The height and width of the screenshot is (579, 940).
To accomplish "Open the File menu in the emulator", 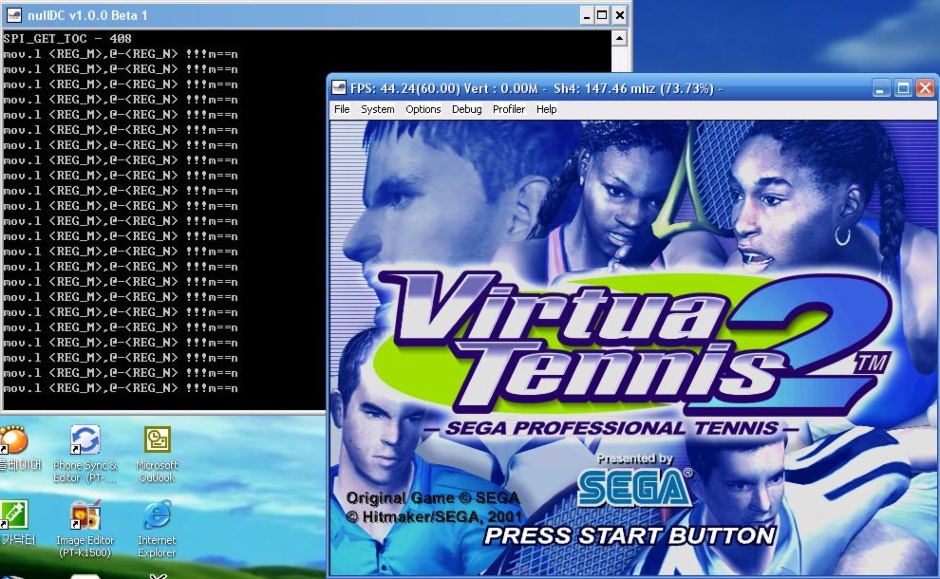I will point(342,109).
